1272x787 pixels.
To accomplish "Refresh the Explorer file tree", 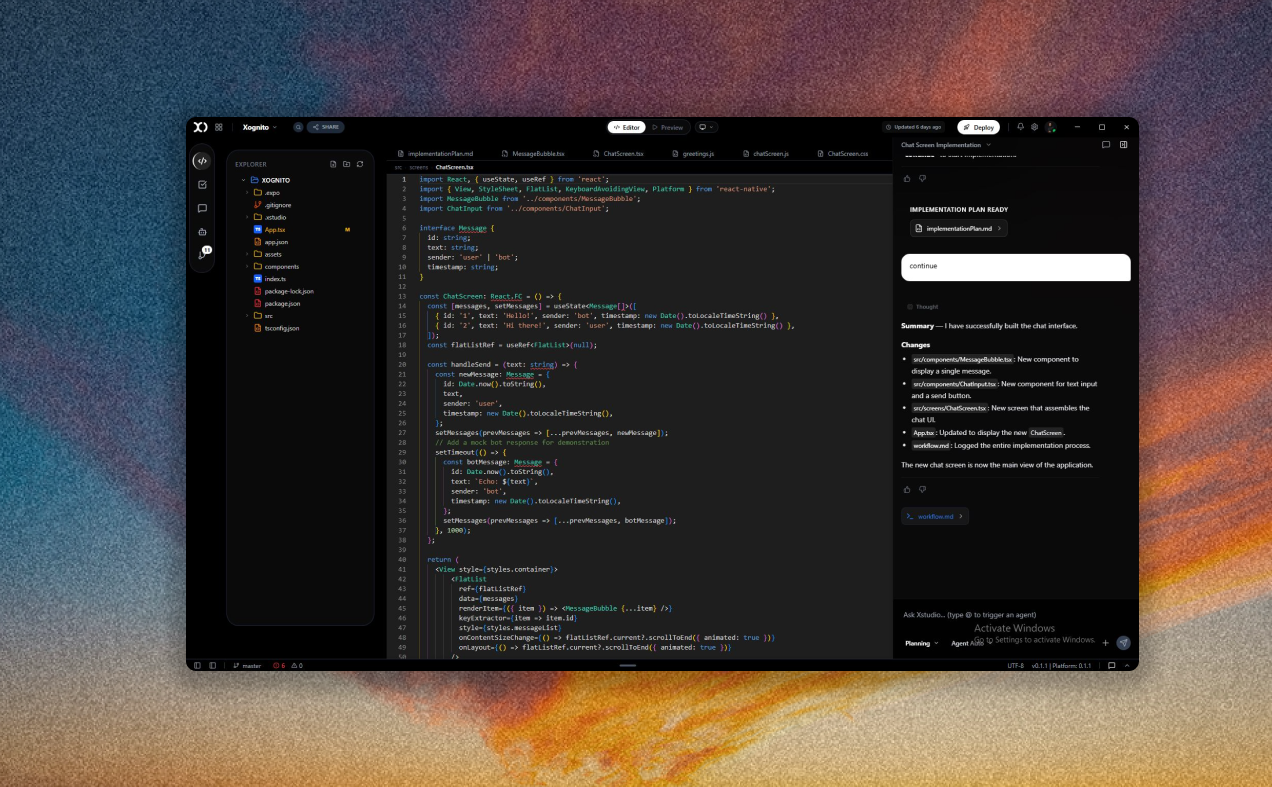I will pyautogui.click(x=359, y=163).
